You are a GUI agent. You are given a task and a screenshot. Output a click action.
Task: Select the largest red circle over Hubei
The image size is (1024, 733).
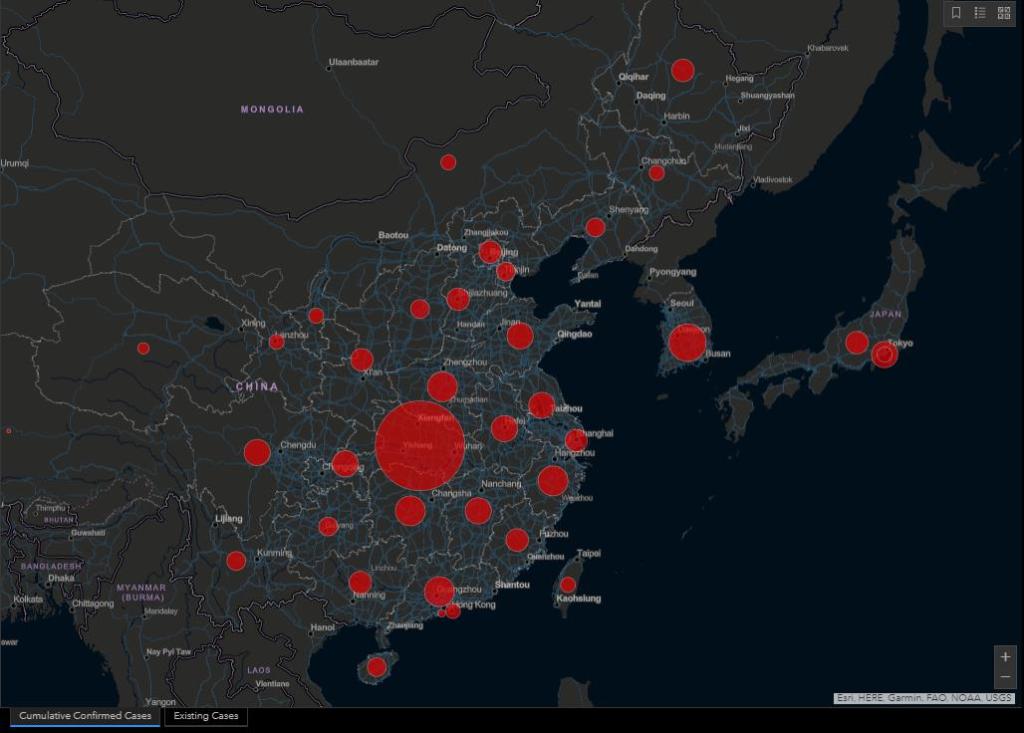pos(420,446)
